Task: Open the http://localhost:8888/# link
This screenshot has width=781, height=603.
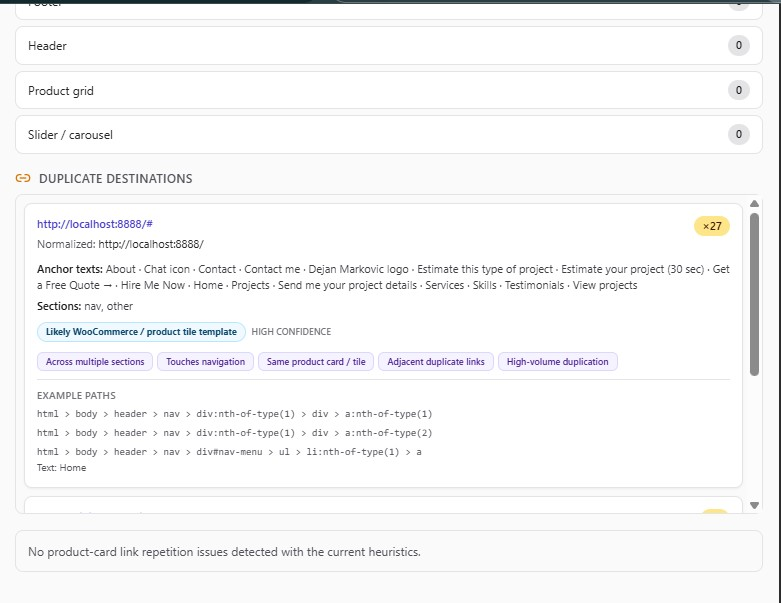Action: (94, 224)
